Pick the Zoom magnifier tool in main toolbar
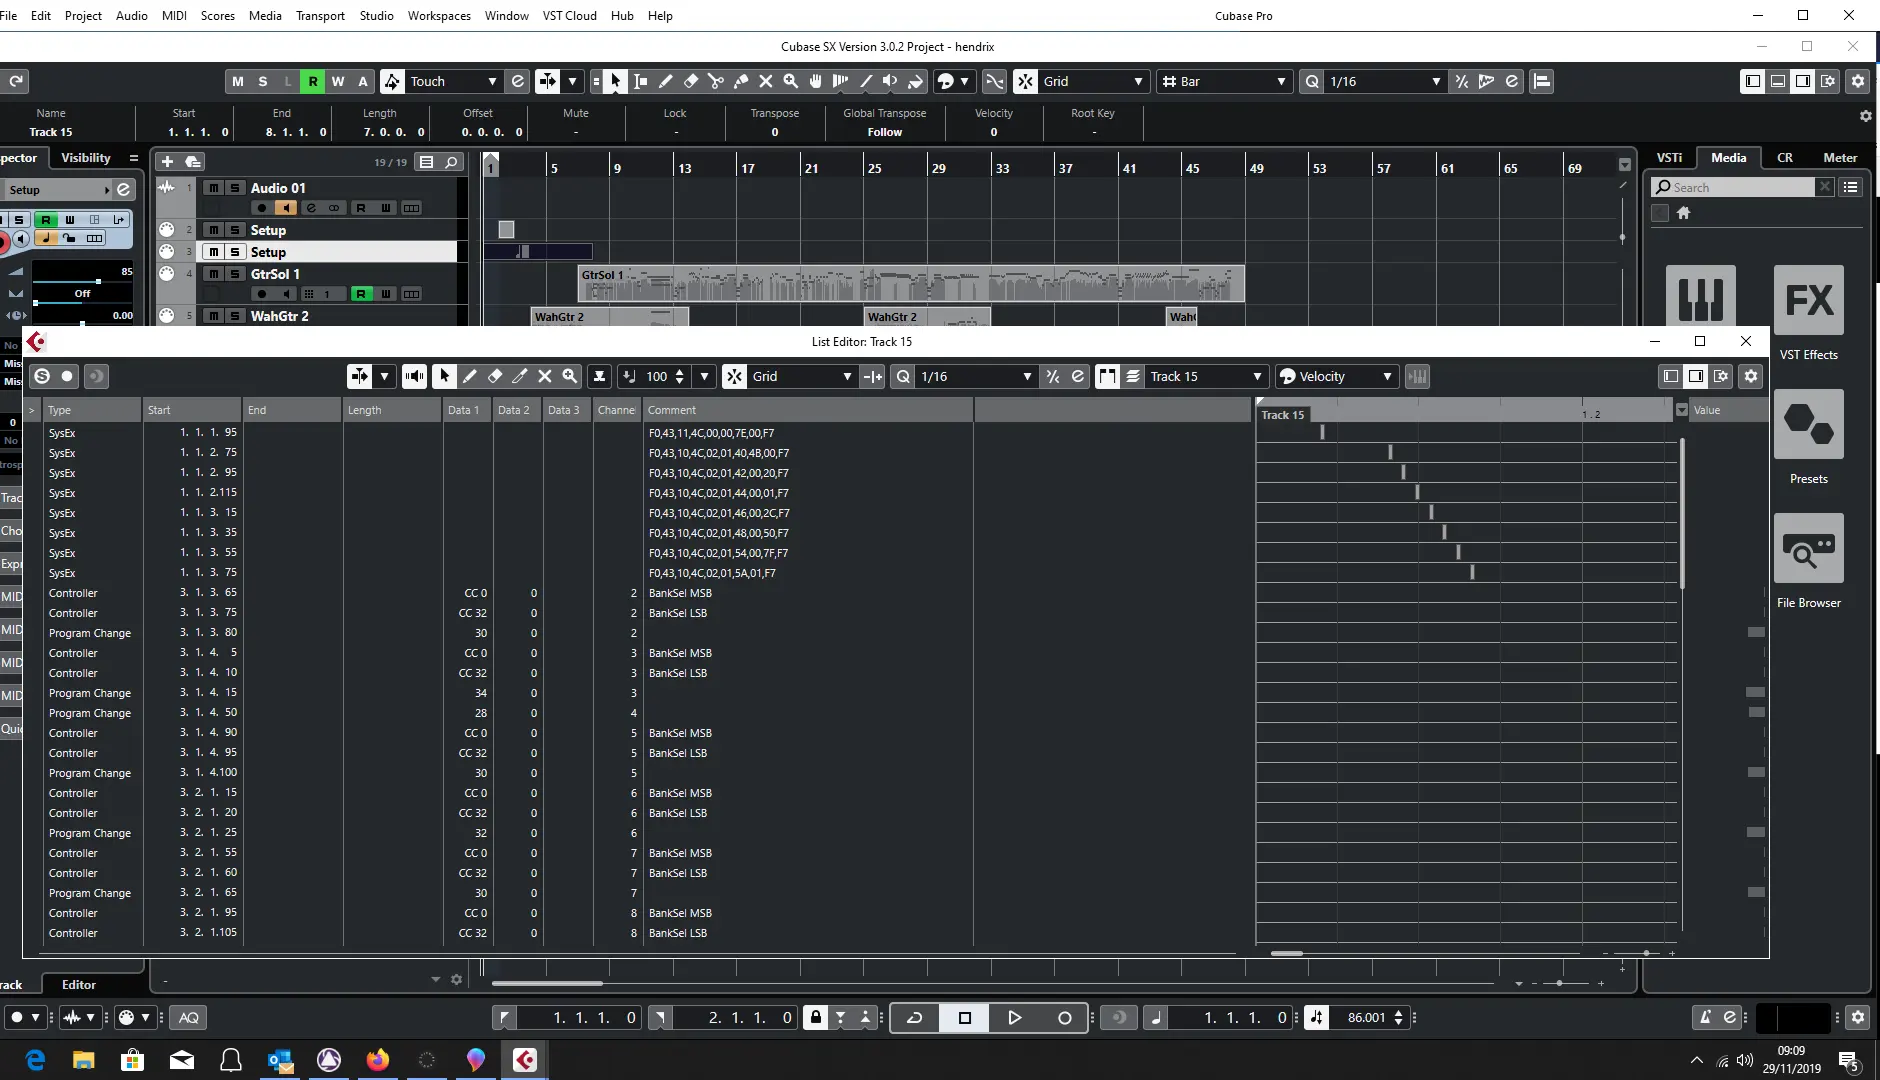Screen dimensions: 1880x1080 click(x=790, y=82)
